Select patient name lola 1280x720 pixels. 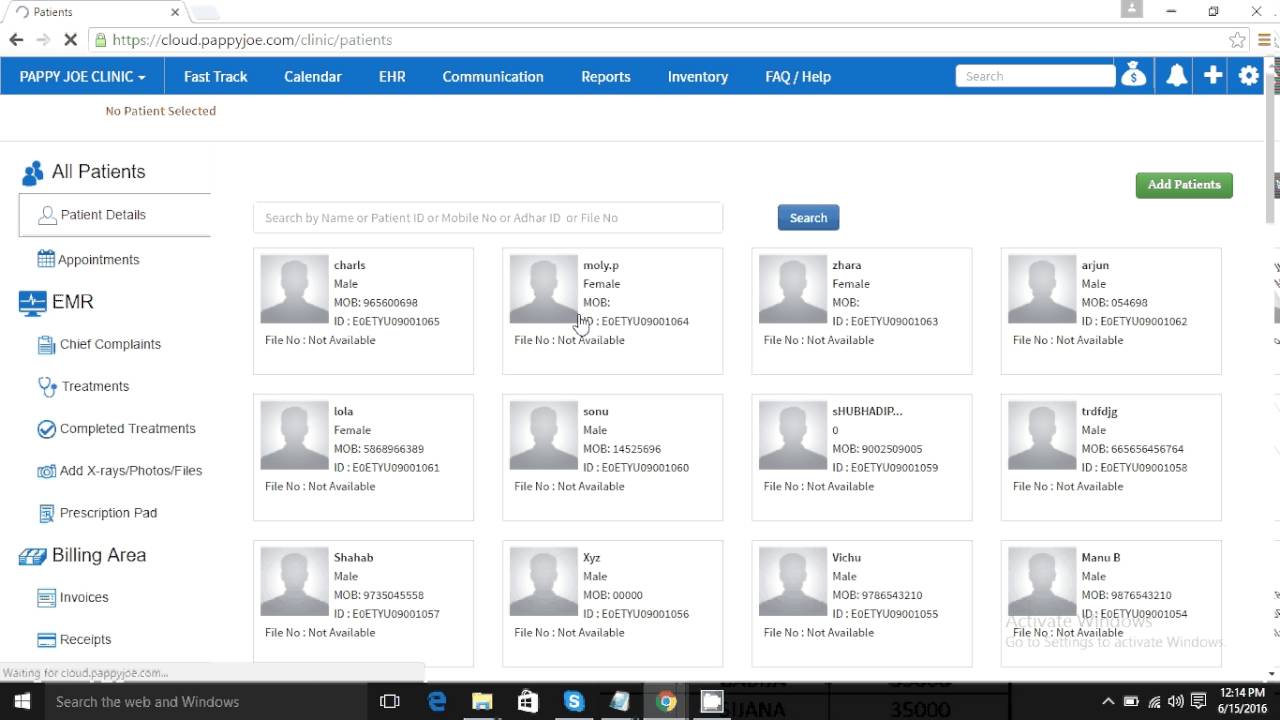(343, 411)
